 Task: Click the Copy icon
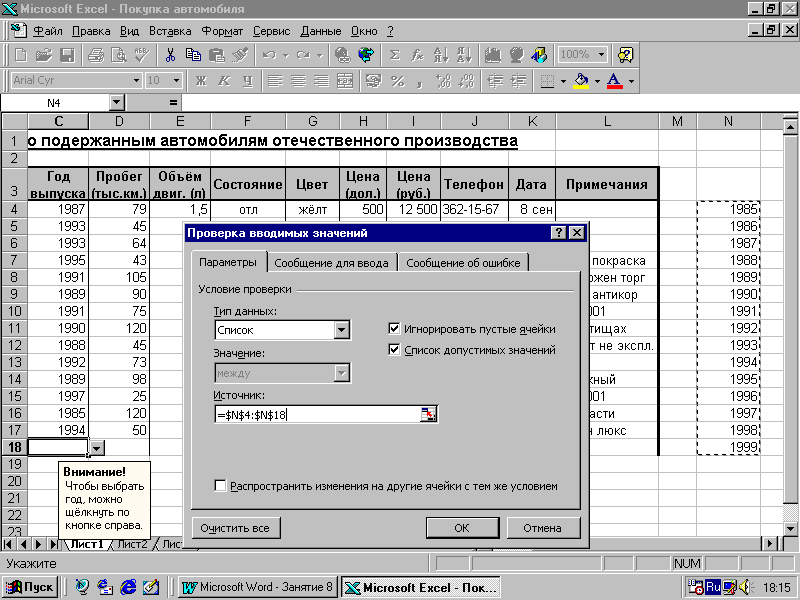coord(193,55)
